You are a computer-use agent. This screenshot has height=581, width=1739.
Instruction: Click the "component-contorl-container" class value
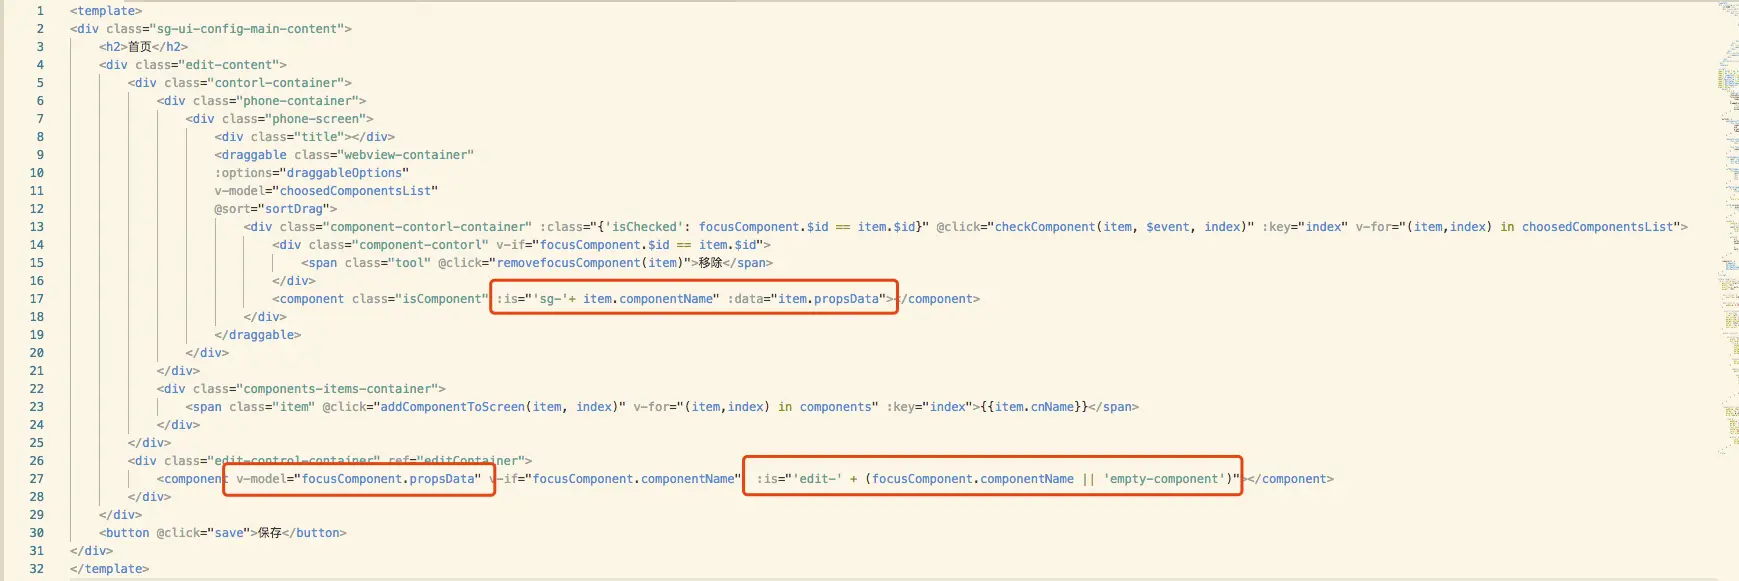point(427,227)
